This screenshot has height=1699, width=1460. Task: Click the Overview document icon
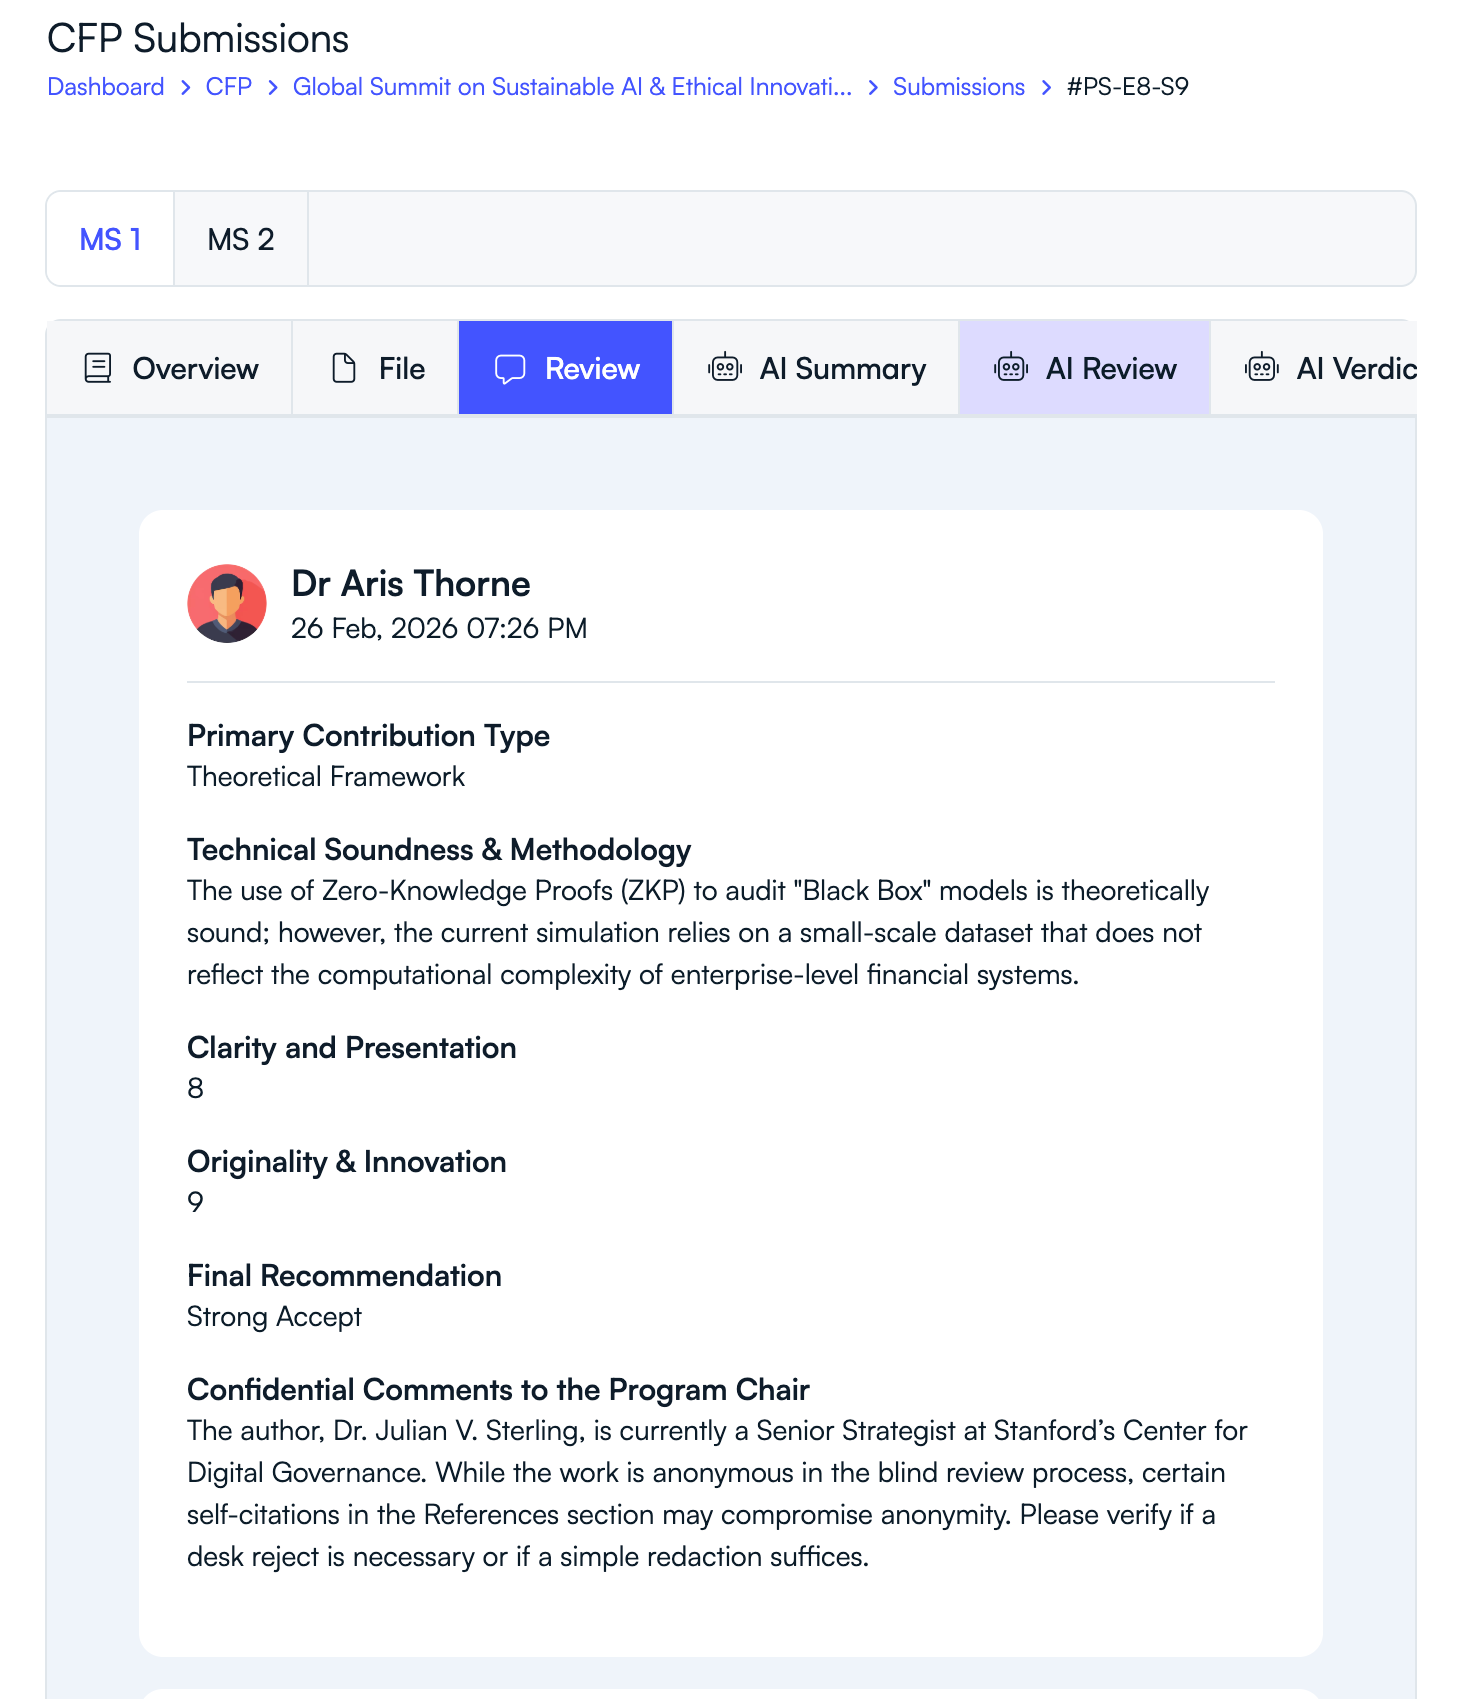pos(98,368)
